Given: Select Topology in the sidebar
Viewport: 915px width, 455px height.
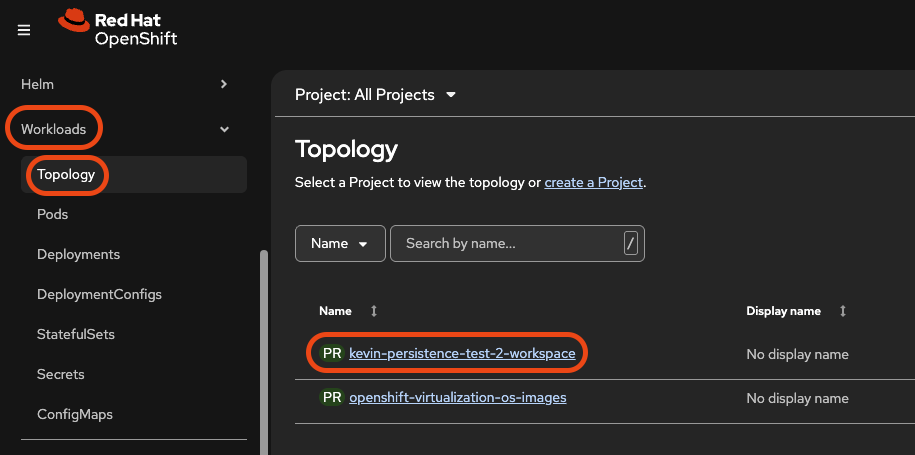Looking at the screenshot, I should [x=134, y=174].
